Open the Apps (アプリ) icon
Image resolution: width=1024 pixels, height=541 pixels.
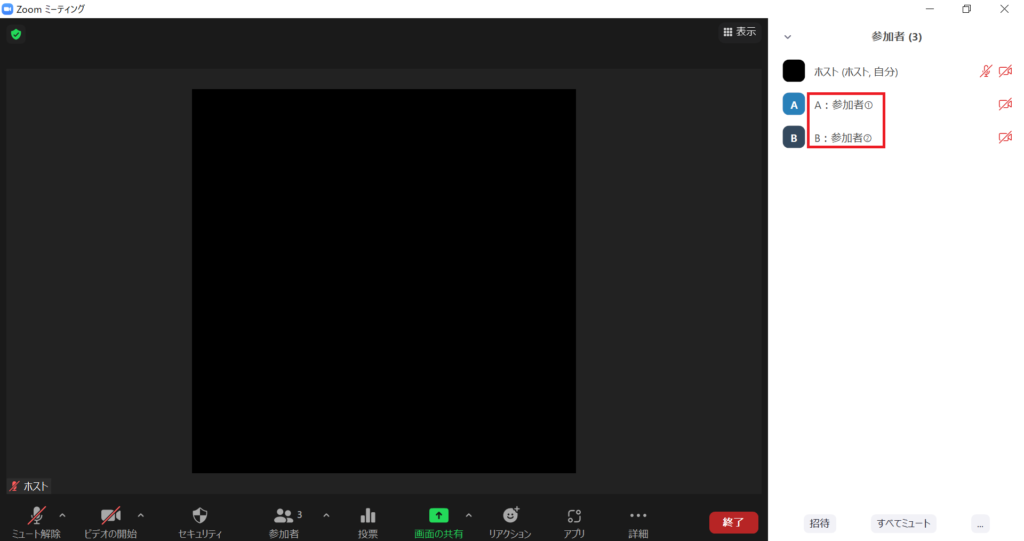(x=574, y=515)
